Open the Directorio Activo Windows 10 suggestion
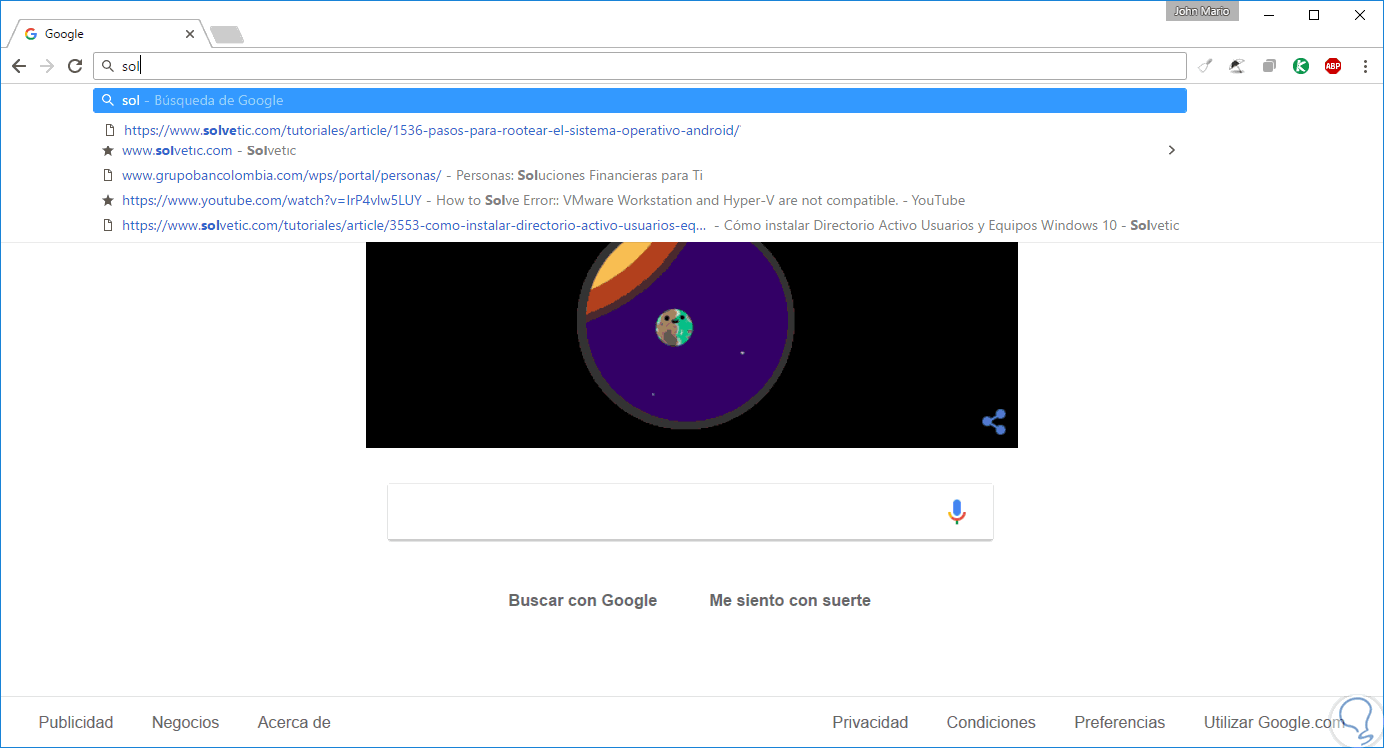This screenshot has height=748, width=1384. [640, 225]
